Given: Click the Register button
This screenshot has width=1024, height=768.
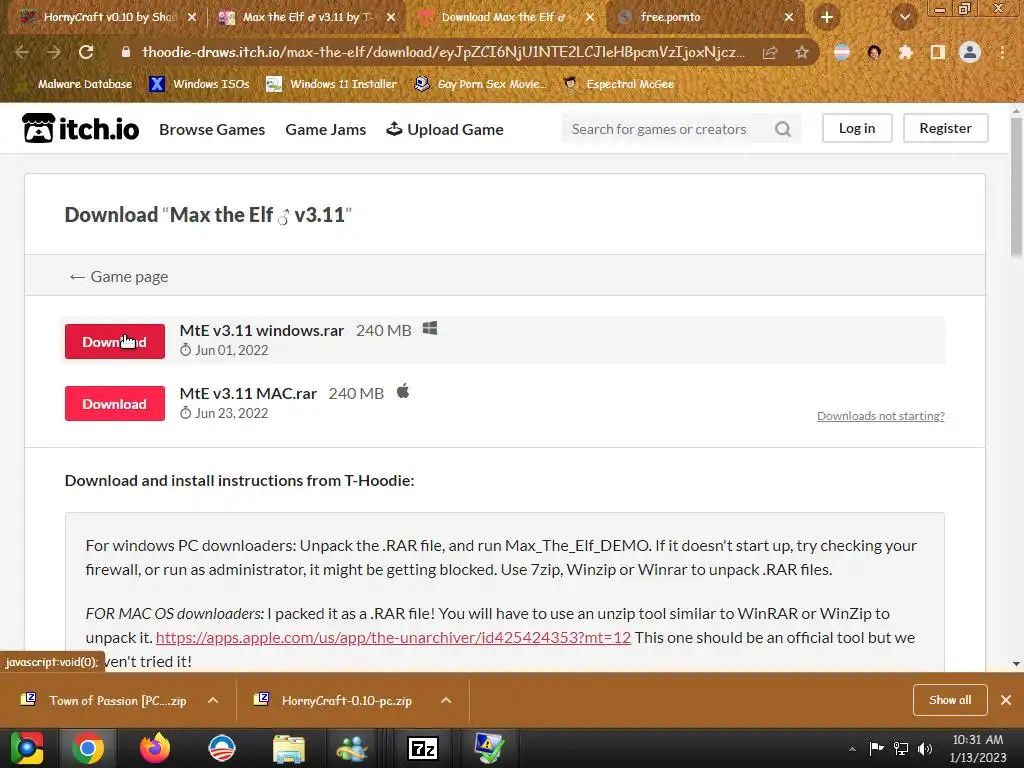Looking at the screenshot, I should pyautogui.click(x=946, y=128).
